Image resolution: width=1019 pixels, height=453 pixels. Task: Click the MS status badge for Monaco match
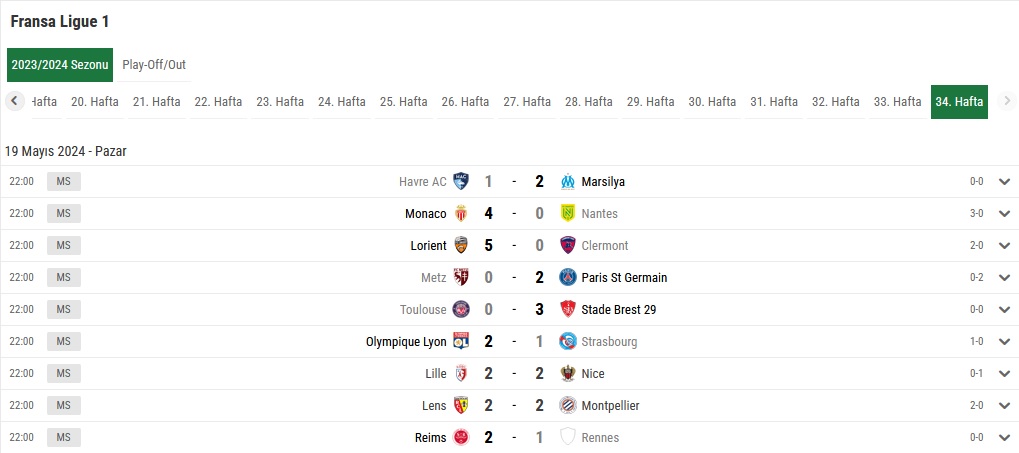tap(64, 213)
